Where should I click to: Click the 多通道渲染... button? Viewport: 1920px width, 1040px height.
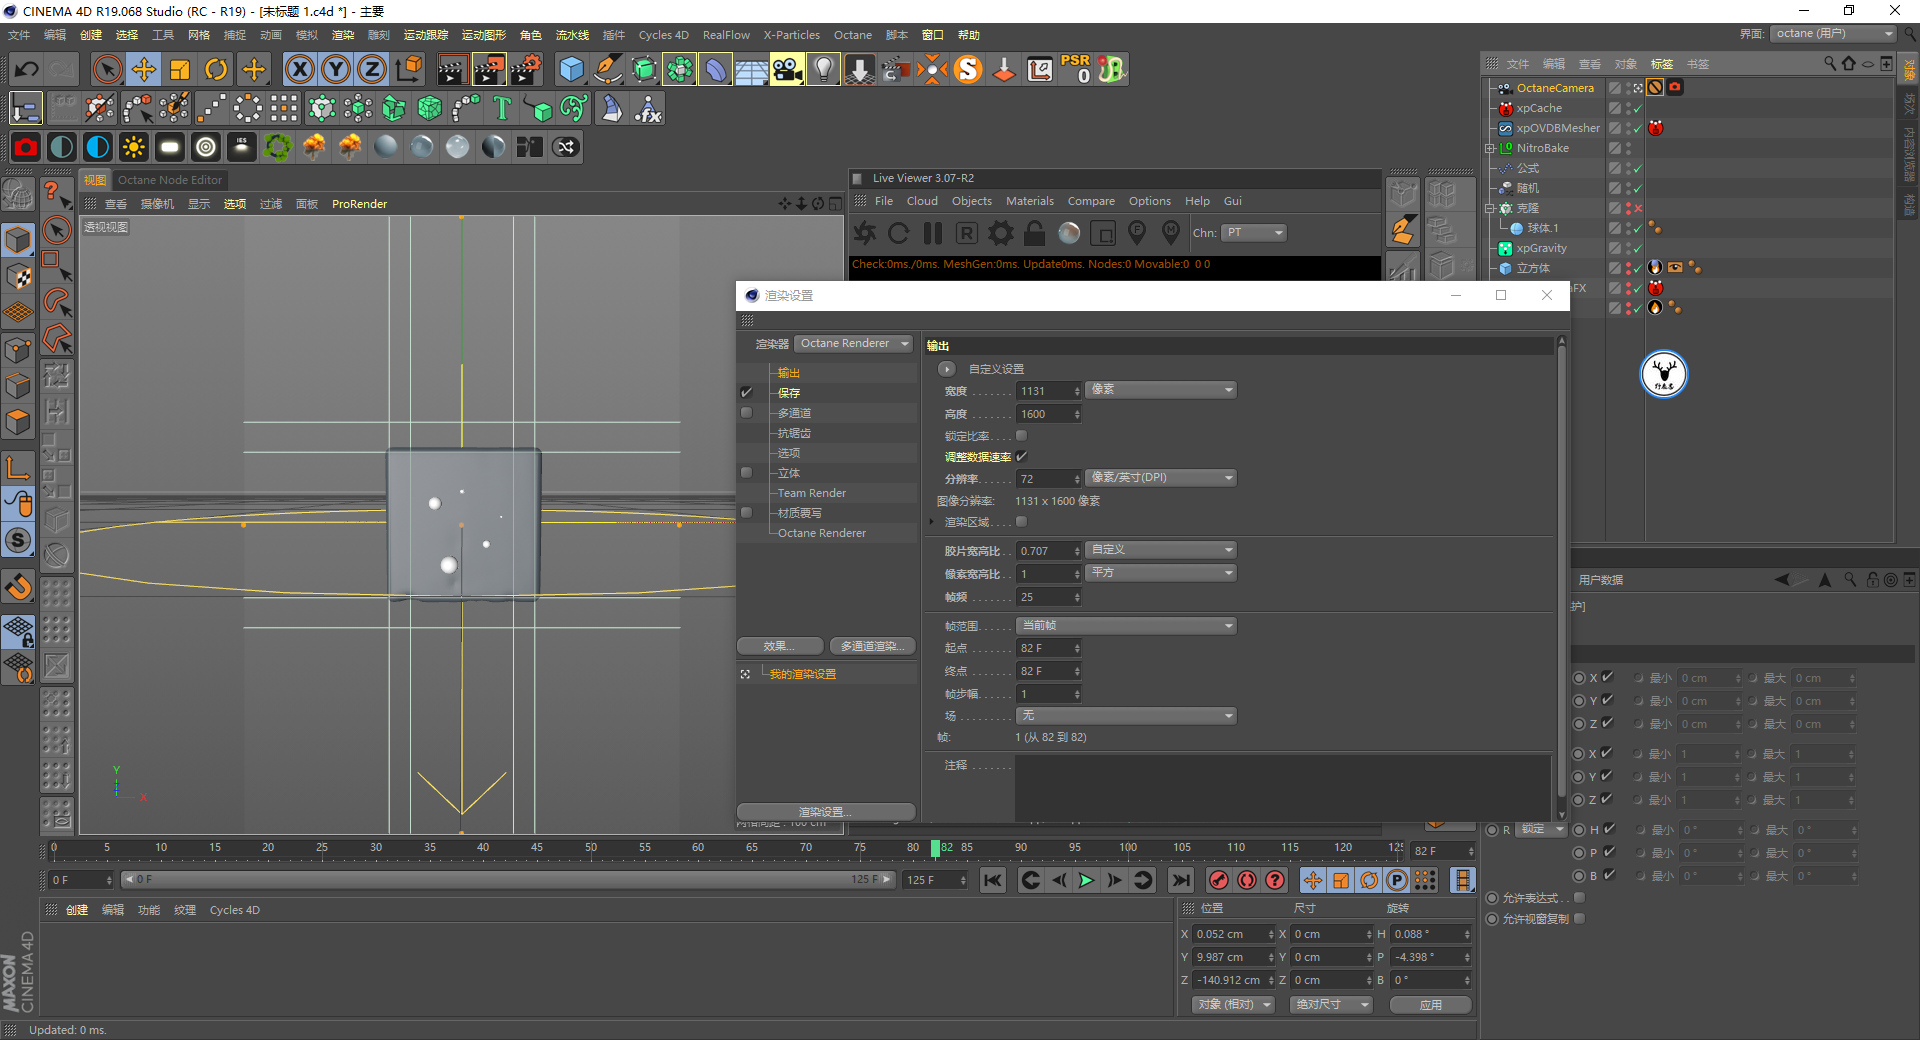(x=872, y=646)
